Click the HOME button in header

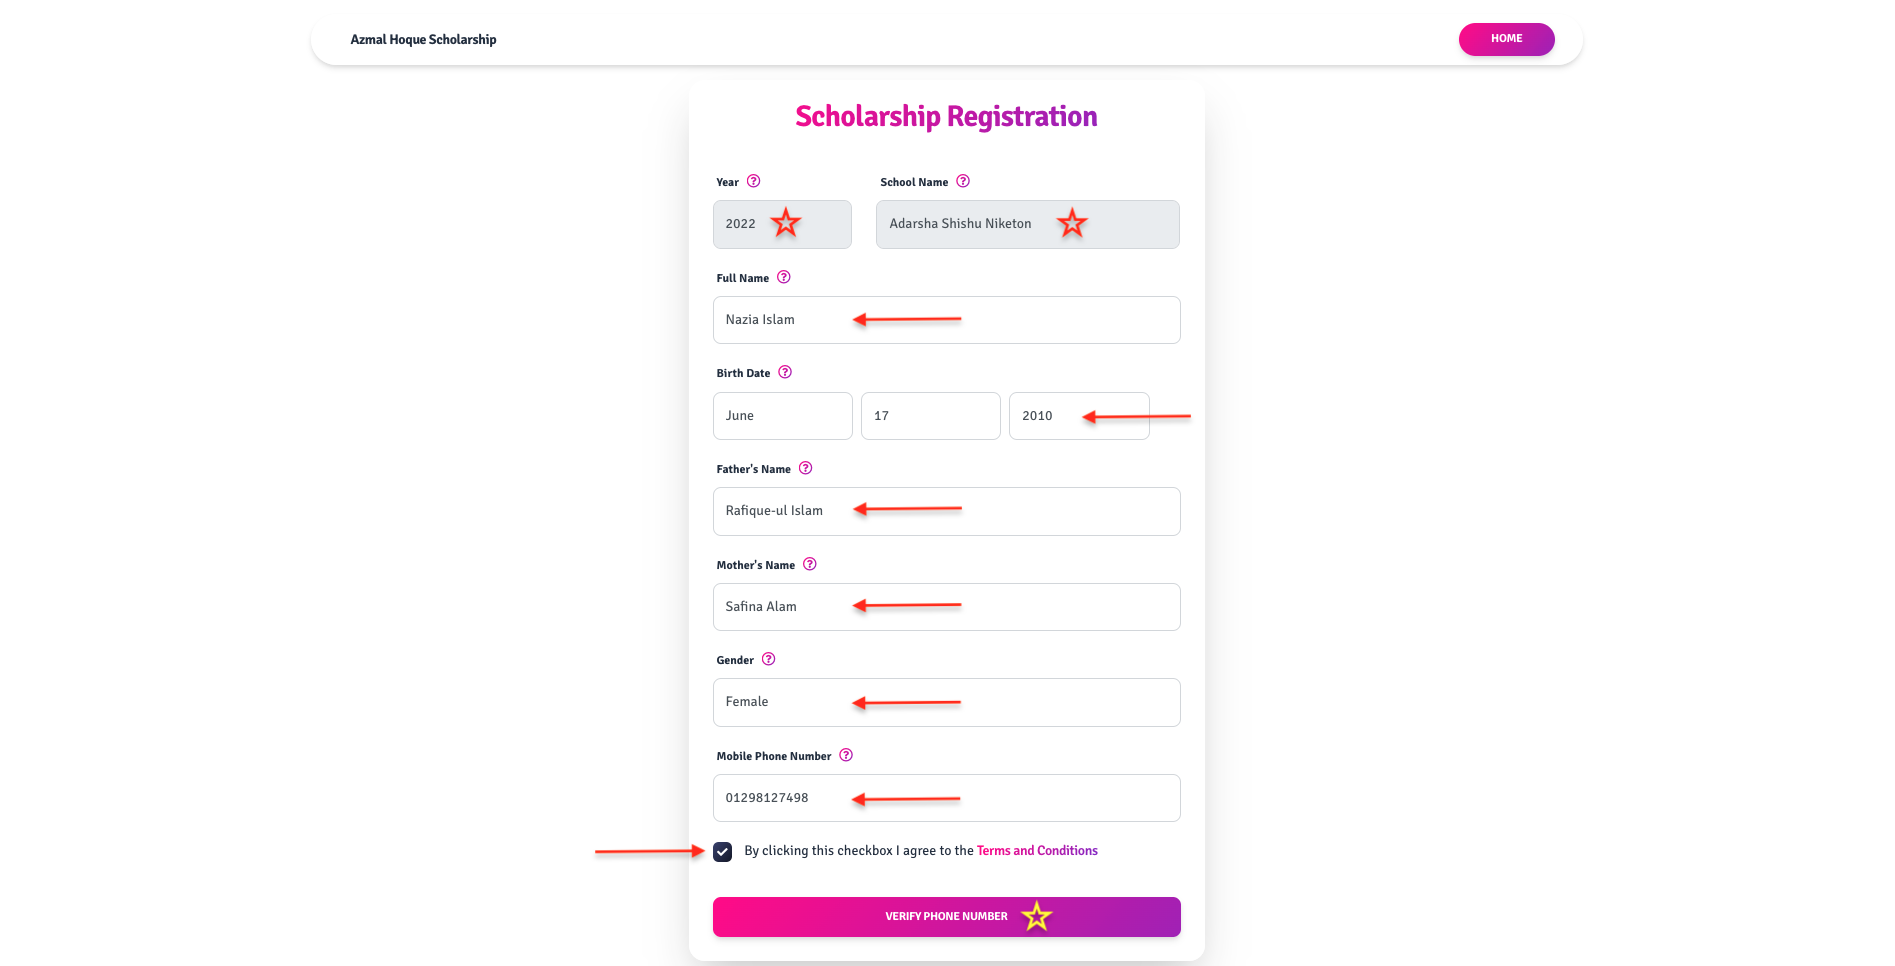(1505, 39)
